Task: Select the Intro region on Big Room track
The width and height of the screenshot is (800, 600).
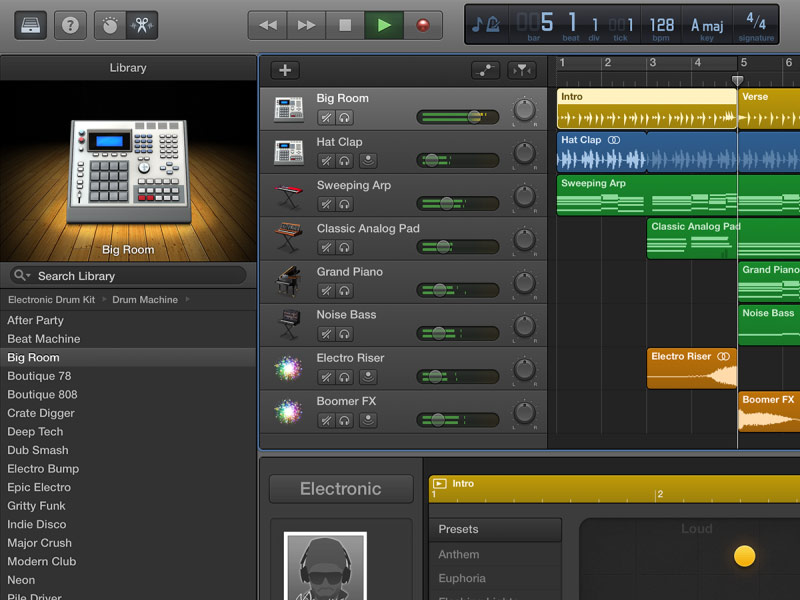Action: pyautogui.click(x=647, y=109)
